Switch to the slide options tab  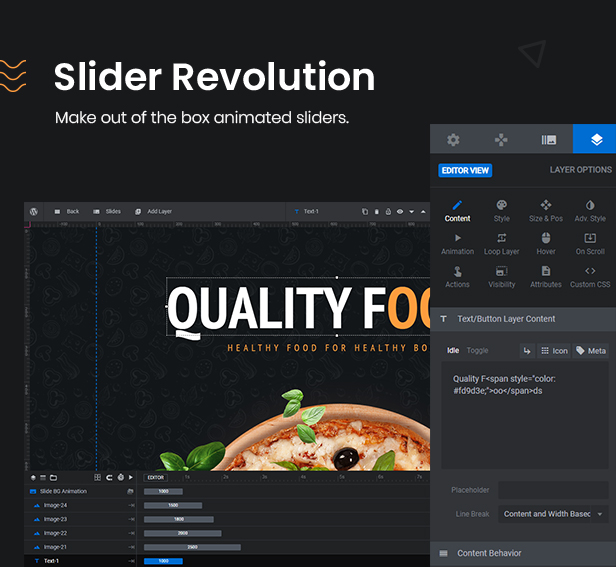(x=548, y=139)
